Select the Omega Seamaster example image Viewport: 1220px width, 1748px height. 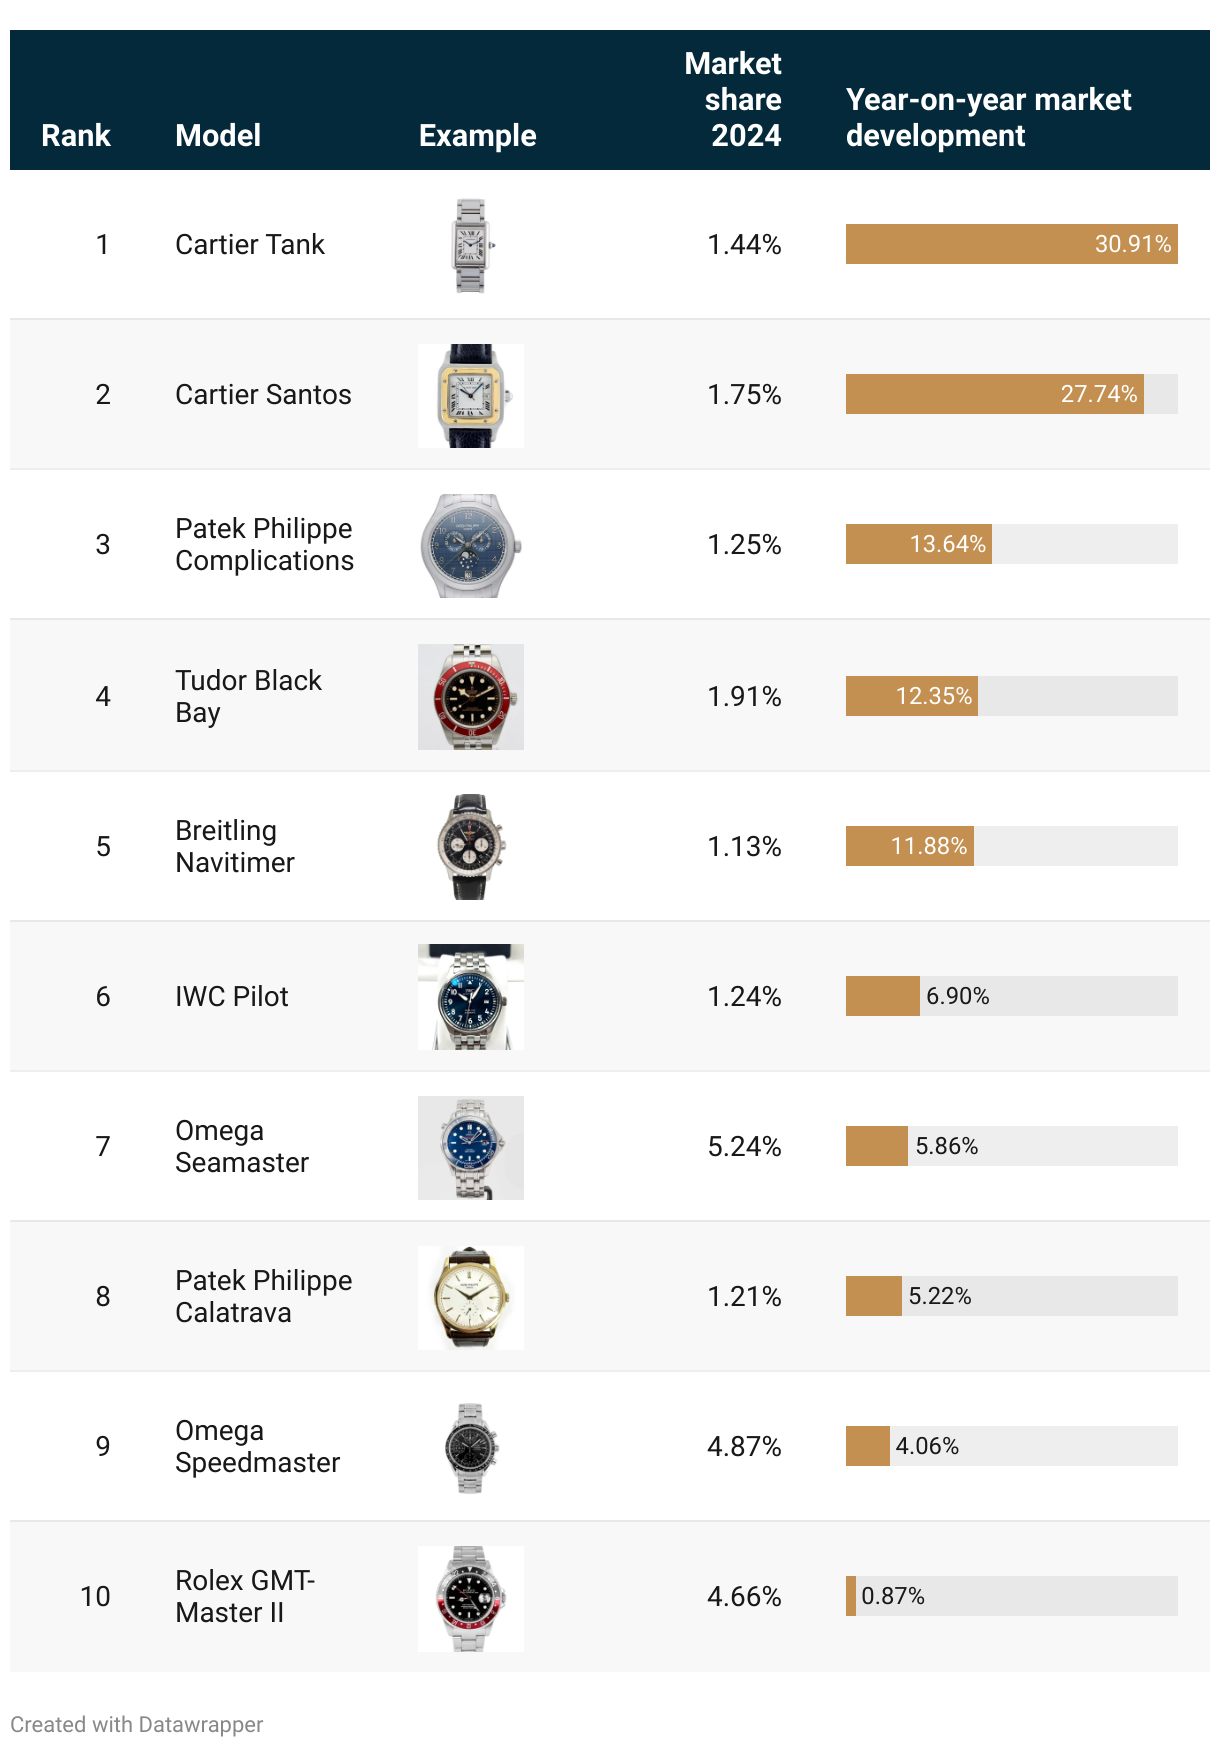(471, 1148)
